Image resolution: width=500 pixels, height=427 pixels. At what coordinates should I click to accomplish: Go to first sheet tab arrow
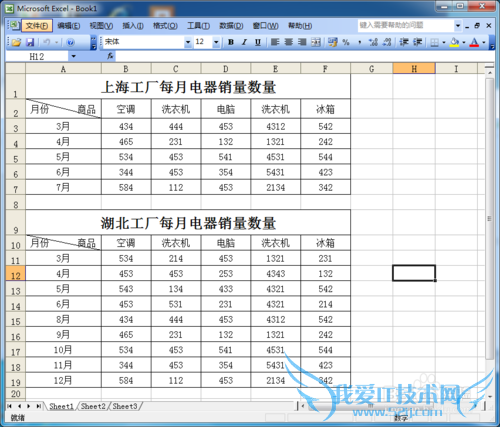coord(10,406)
